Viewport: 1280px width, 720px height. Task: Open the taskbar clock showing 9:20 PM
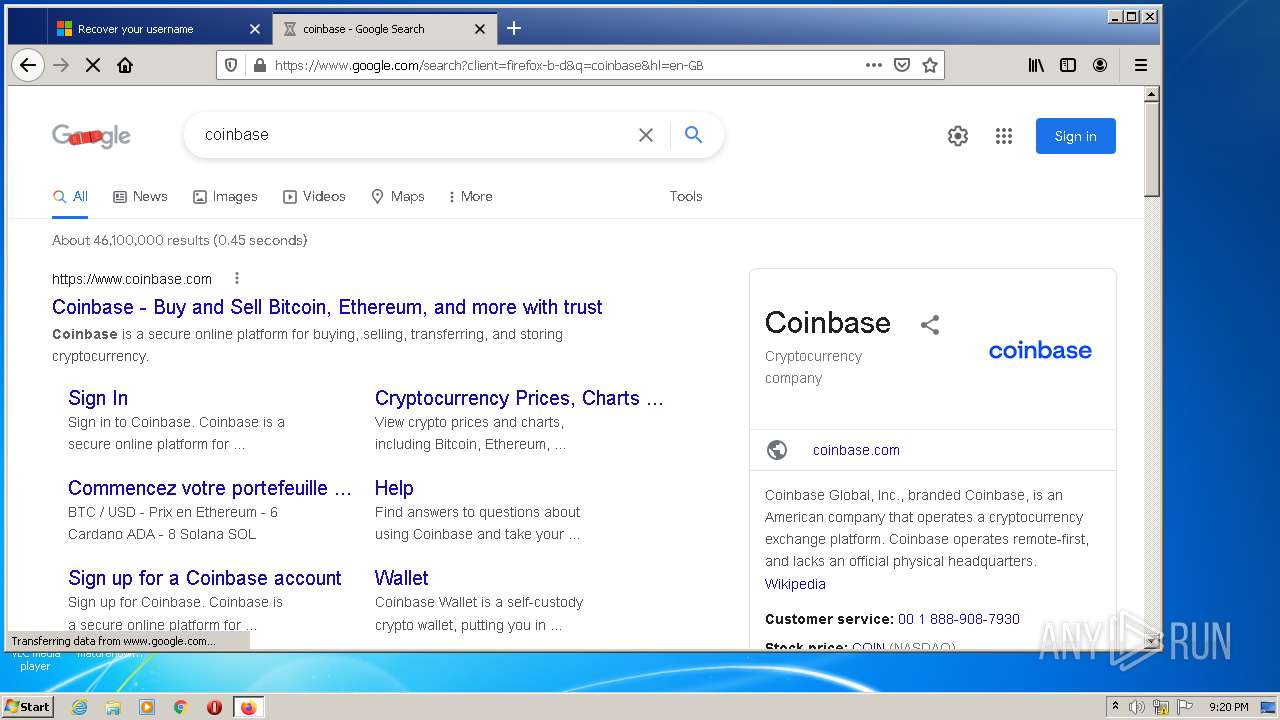(1228, 707)
